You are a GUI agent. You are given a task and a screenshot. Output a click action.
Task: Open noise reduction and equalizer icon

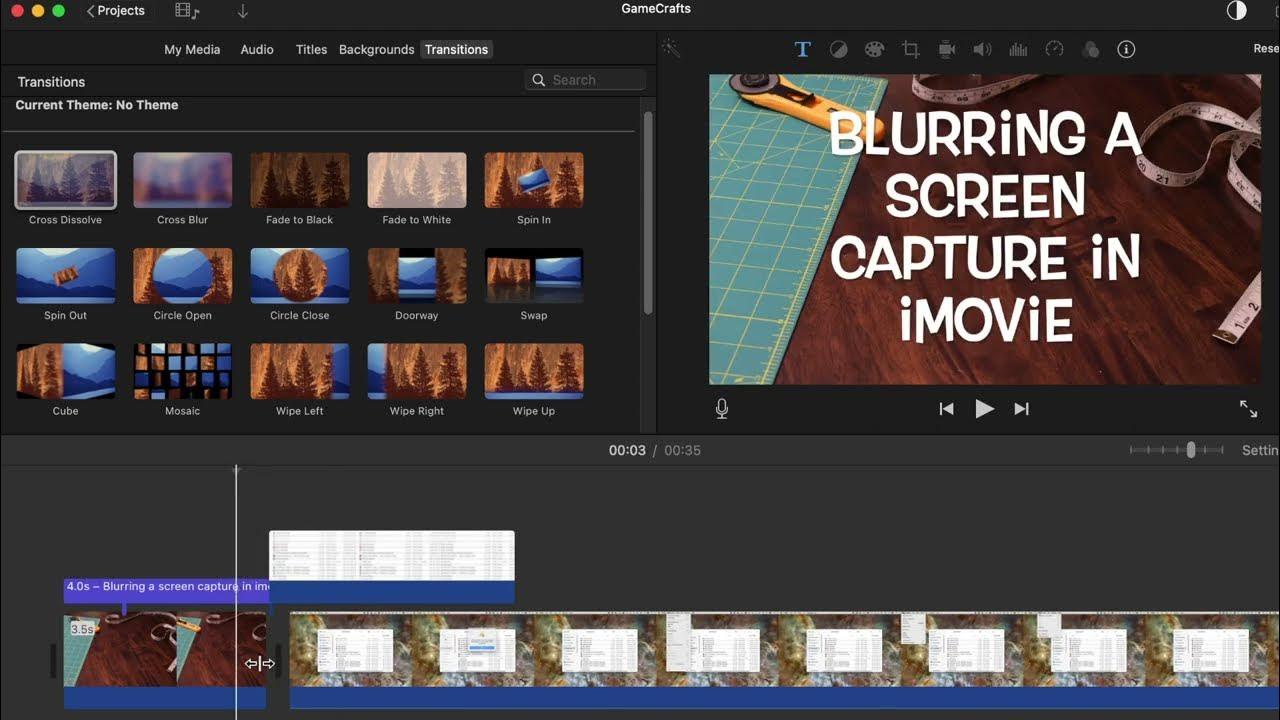pyautogui.click(x=1018, y=49)
